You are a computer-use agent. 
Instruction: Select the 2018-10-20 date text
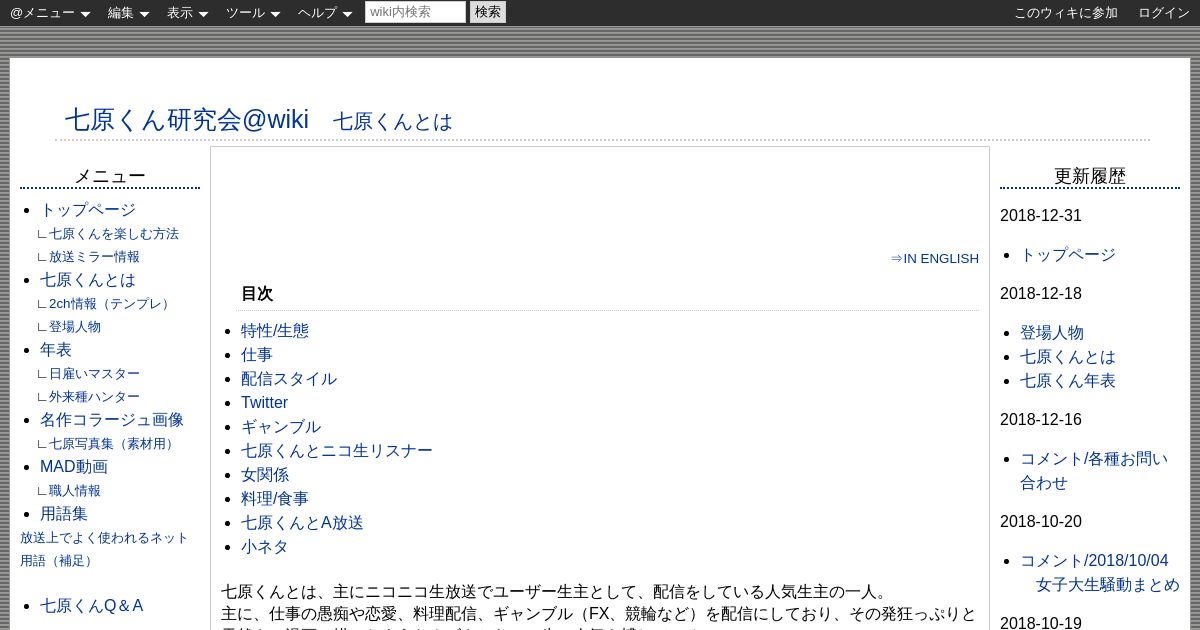click(x=1041, y=522)
